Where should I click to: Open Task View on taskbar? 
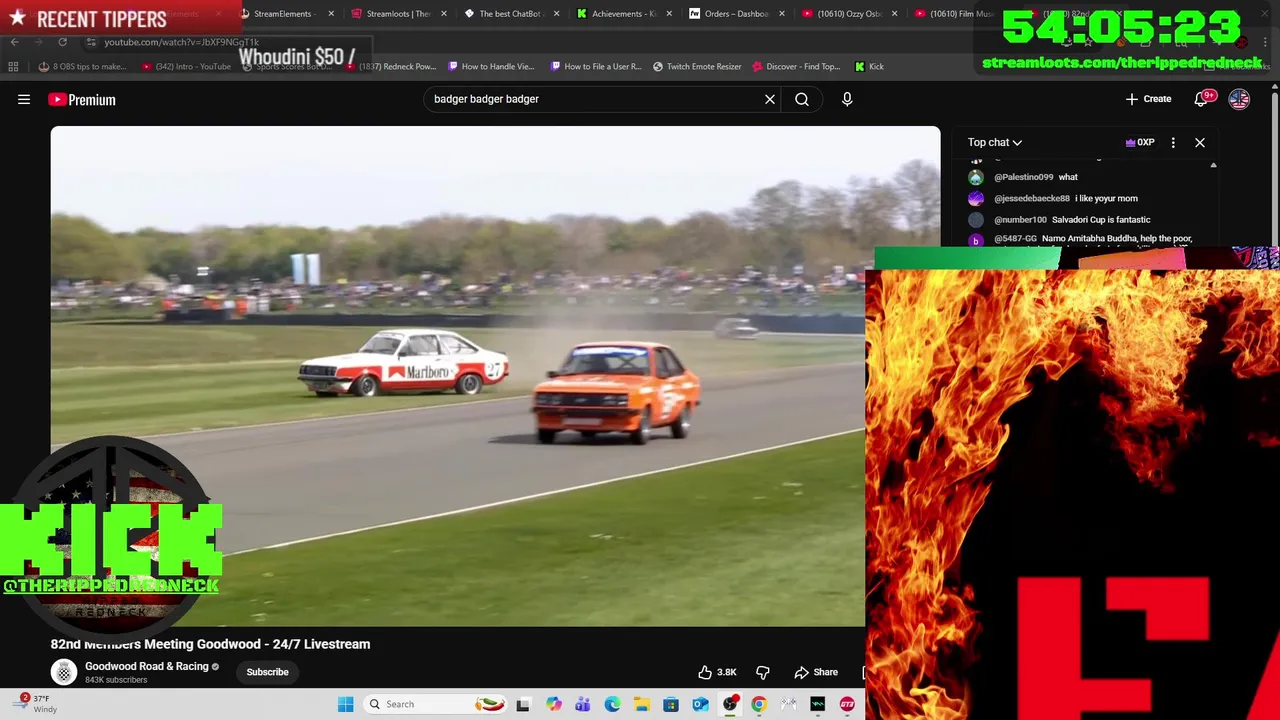point(523,704)
